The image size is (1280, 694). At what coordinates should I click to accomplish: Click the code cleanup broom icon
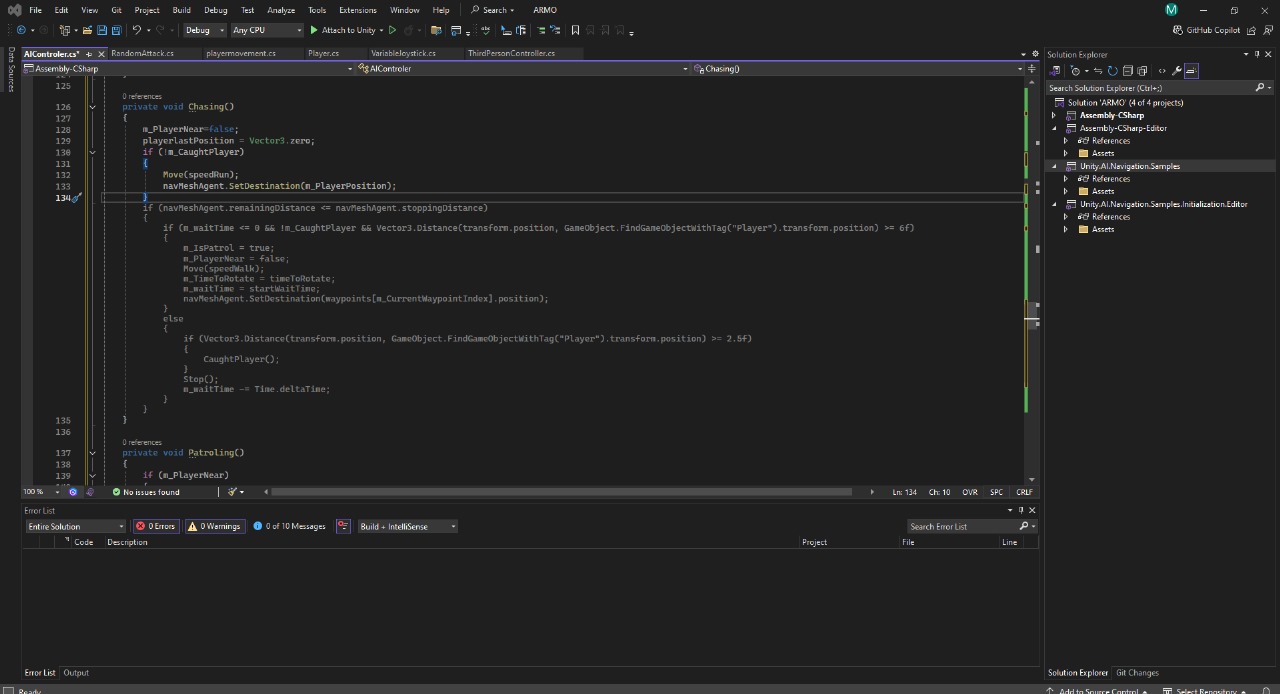(232, 492)
